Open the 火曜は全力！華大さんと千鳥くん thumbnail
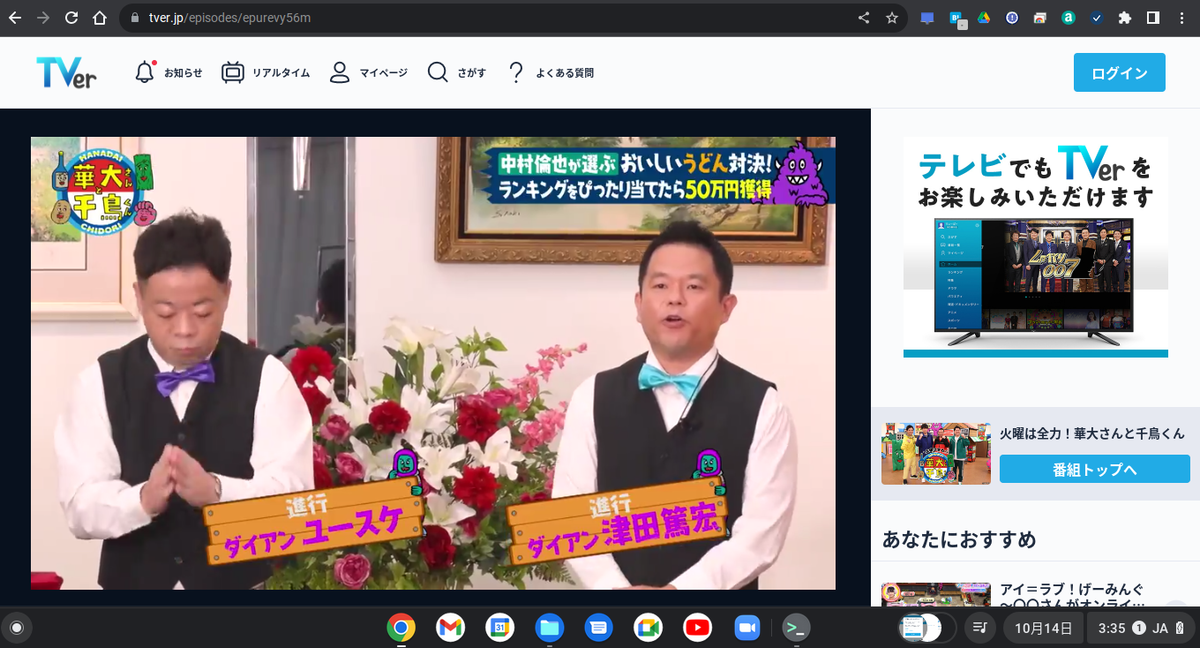This screenshot has height=648, width=1200. click(936, 453)
